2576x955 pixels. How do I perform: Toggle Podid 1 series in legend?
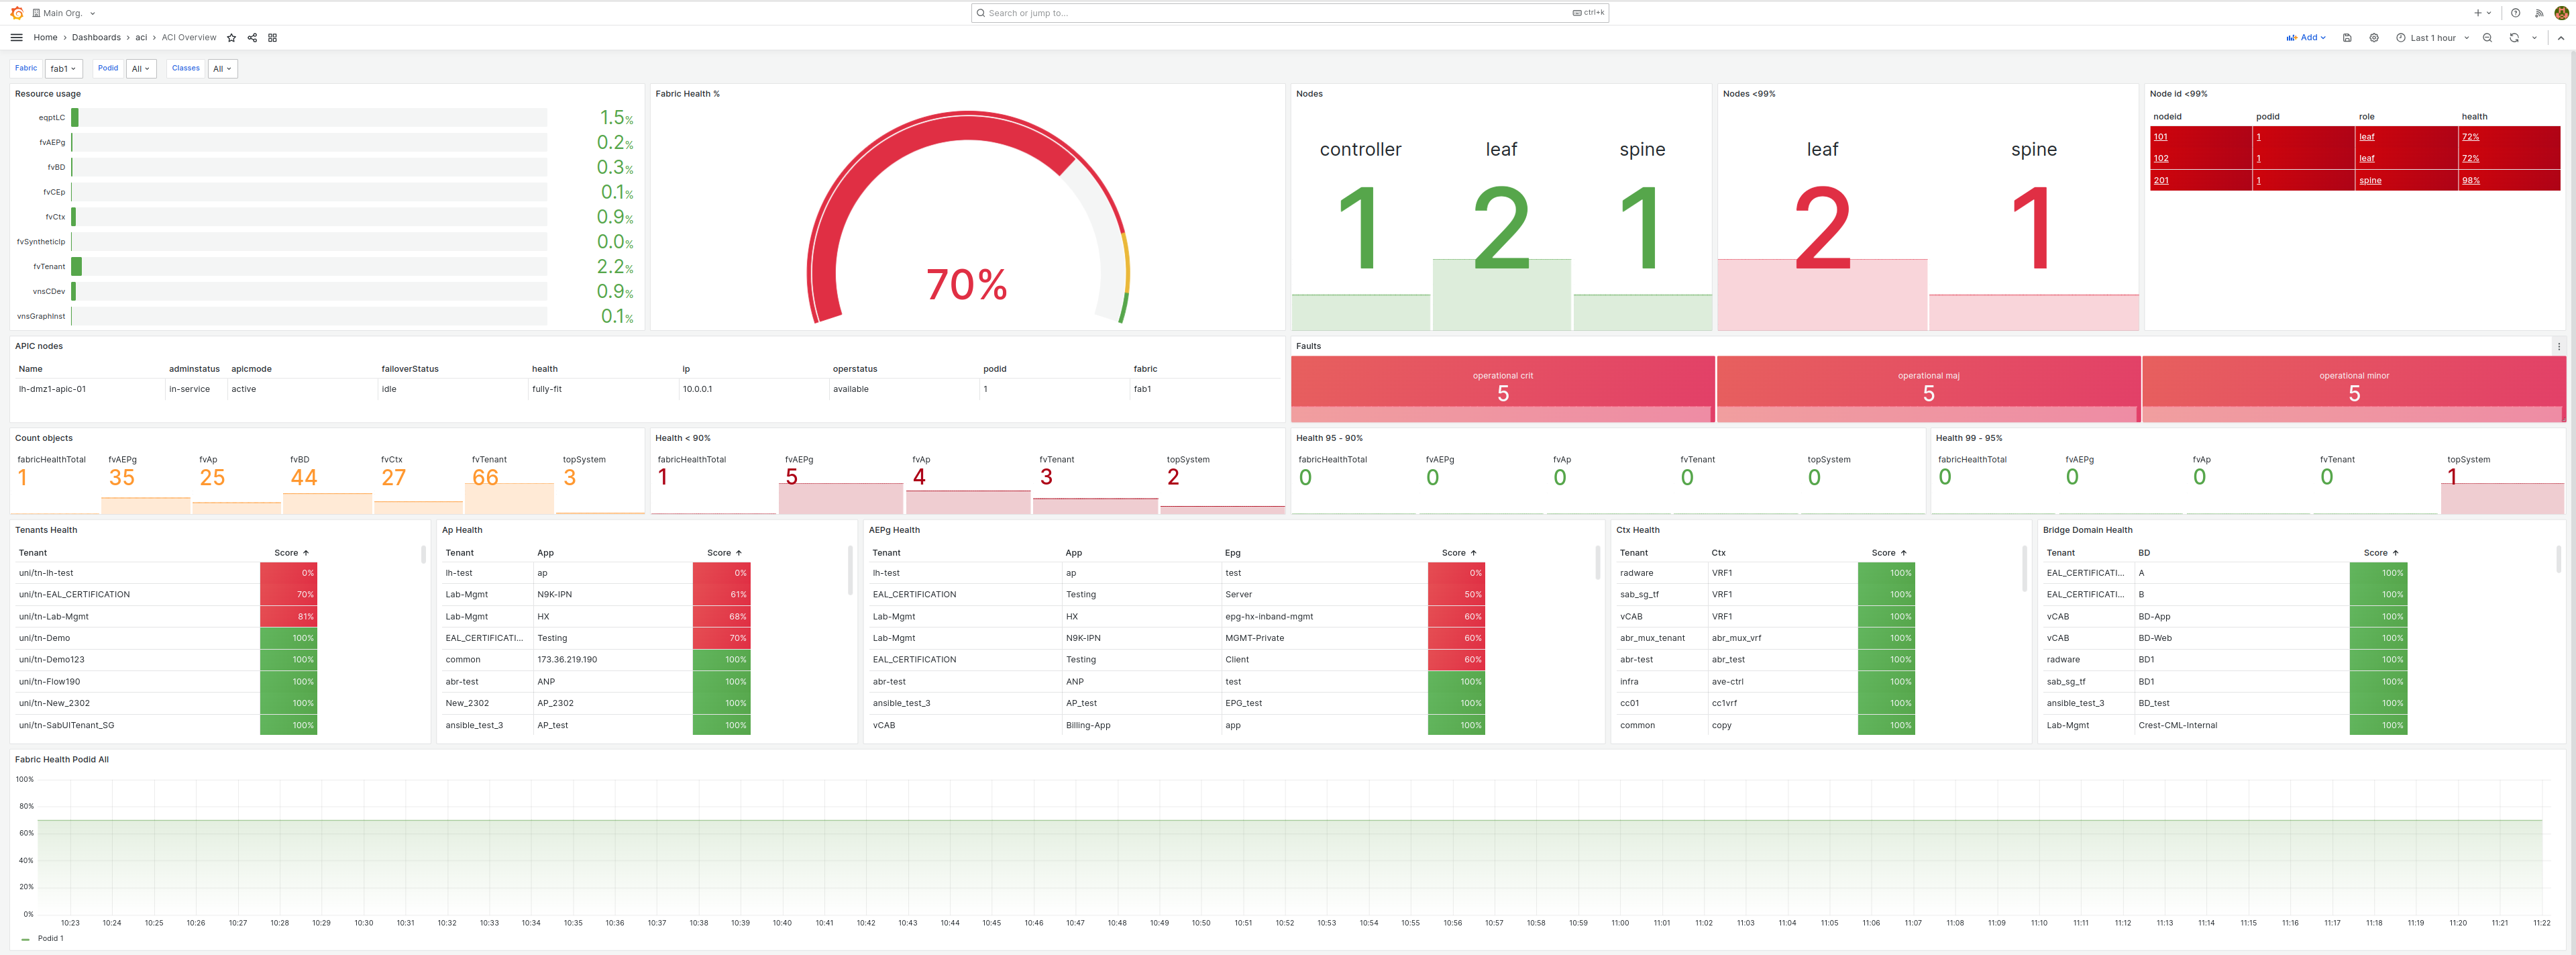(50, 938)
